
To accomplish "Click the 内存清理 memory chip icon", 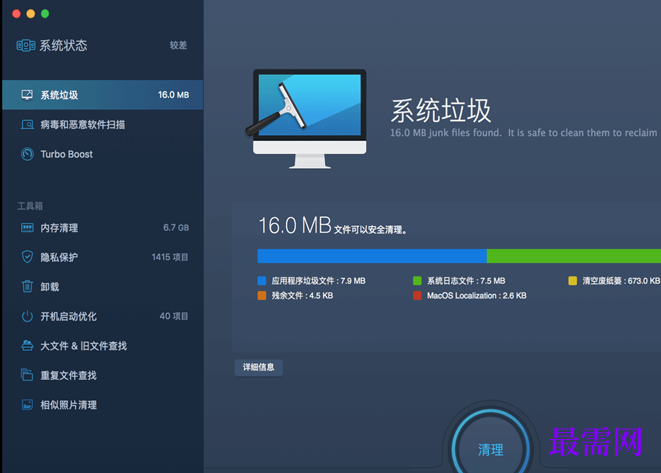I will 27,228.
